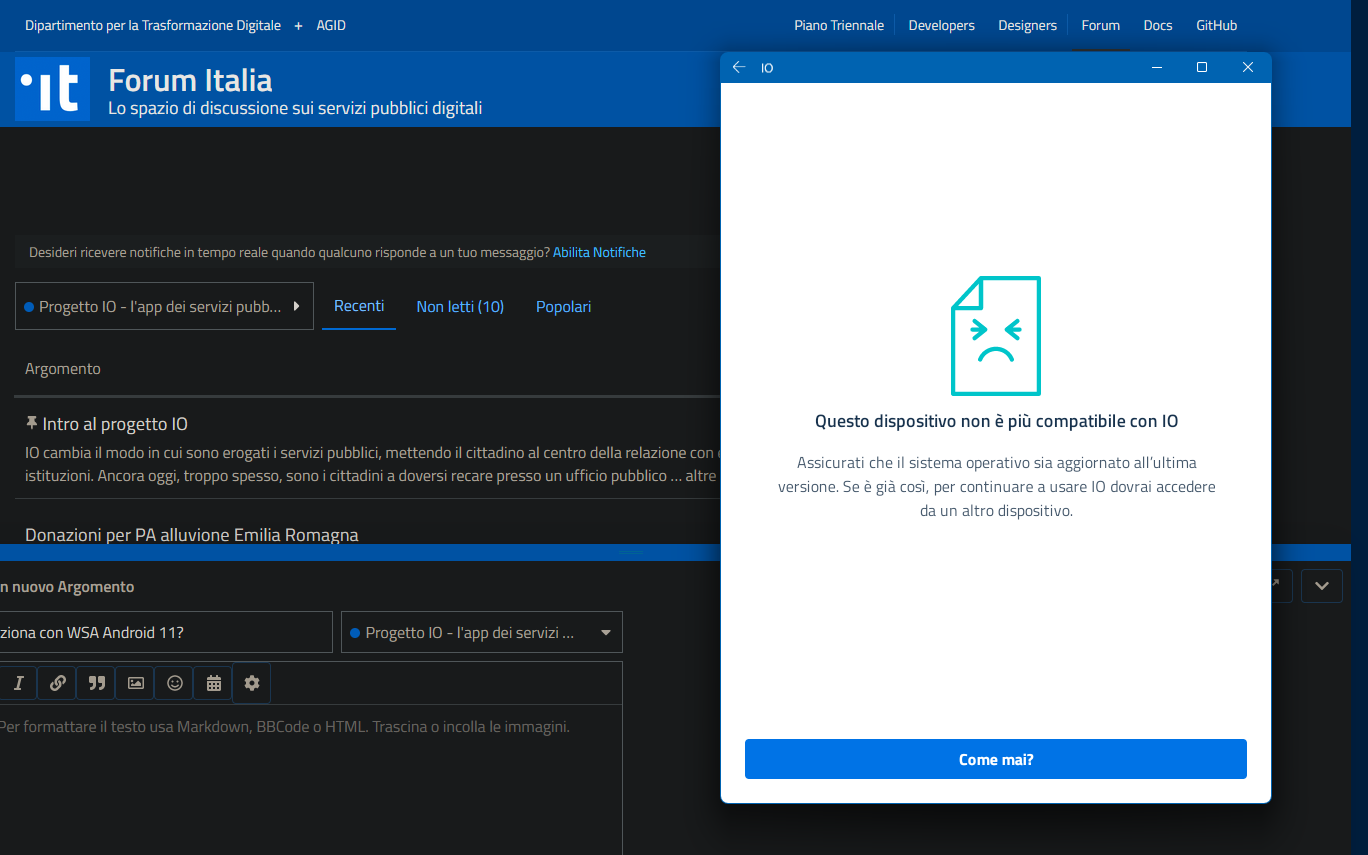This screenshot has height=855, width=1368.
Task: Click the back arrow in the IO window
Action: [739, 67]
